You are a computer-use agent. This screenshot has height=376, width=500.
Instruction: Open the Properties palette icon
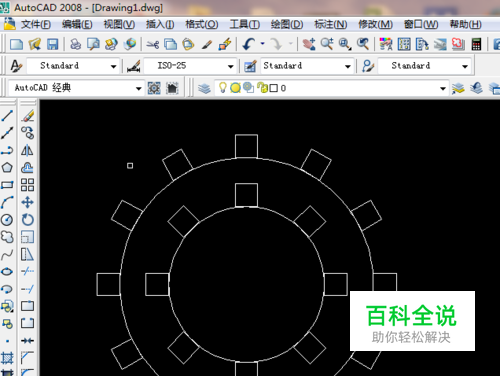tap(386, 44)
